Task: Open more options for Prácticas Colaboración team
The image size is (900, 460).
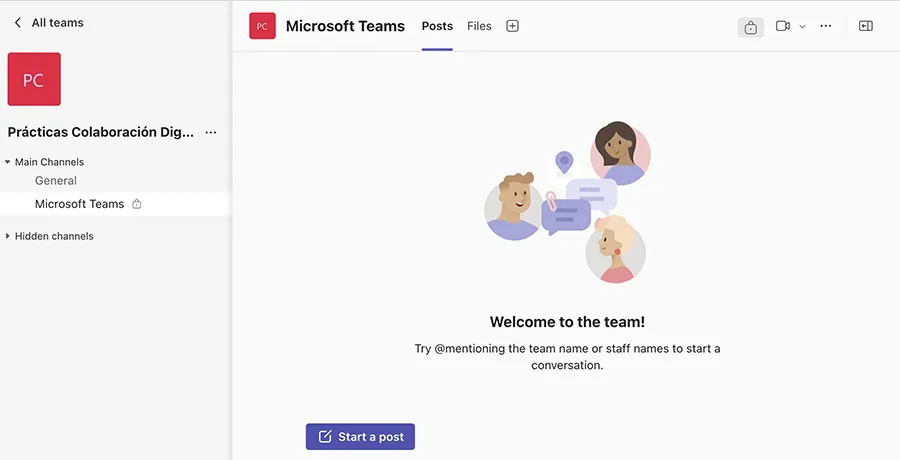Action: point(210,132)
